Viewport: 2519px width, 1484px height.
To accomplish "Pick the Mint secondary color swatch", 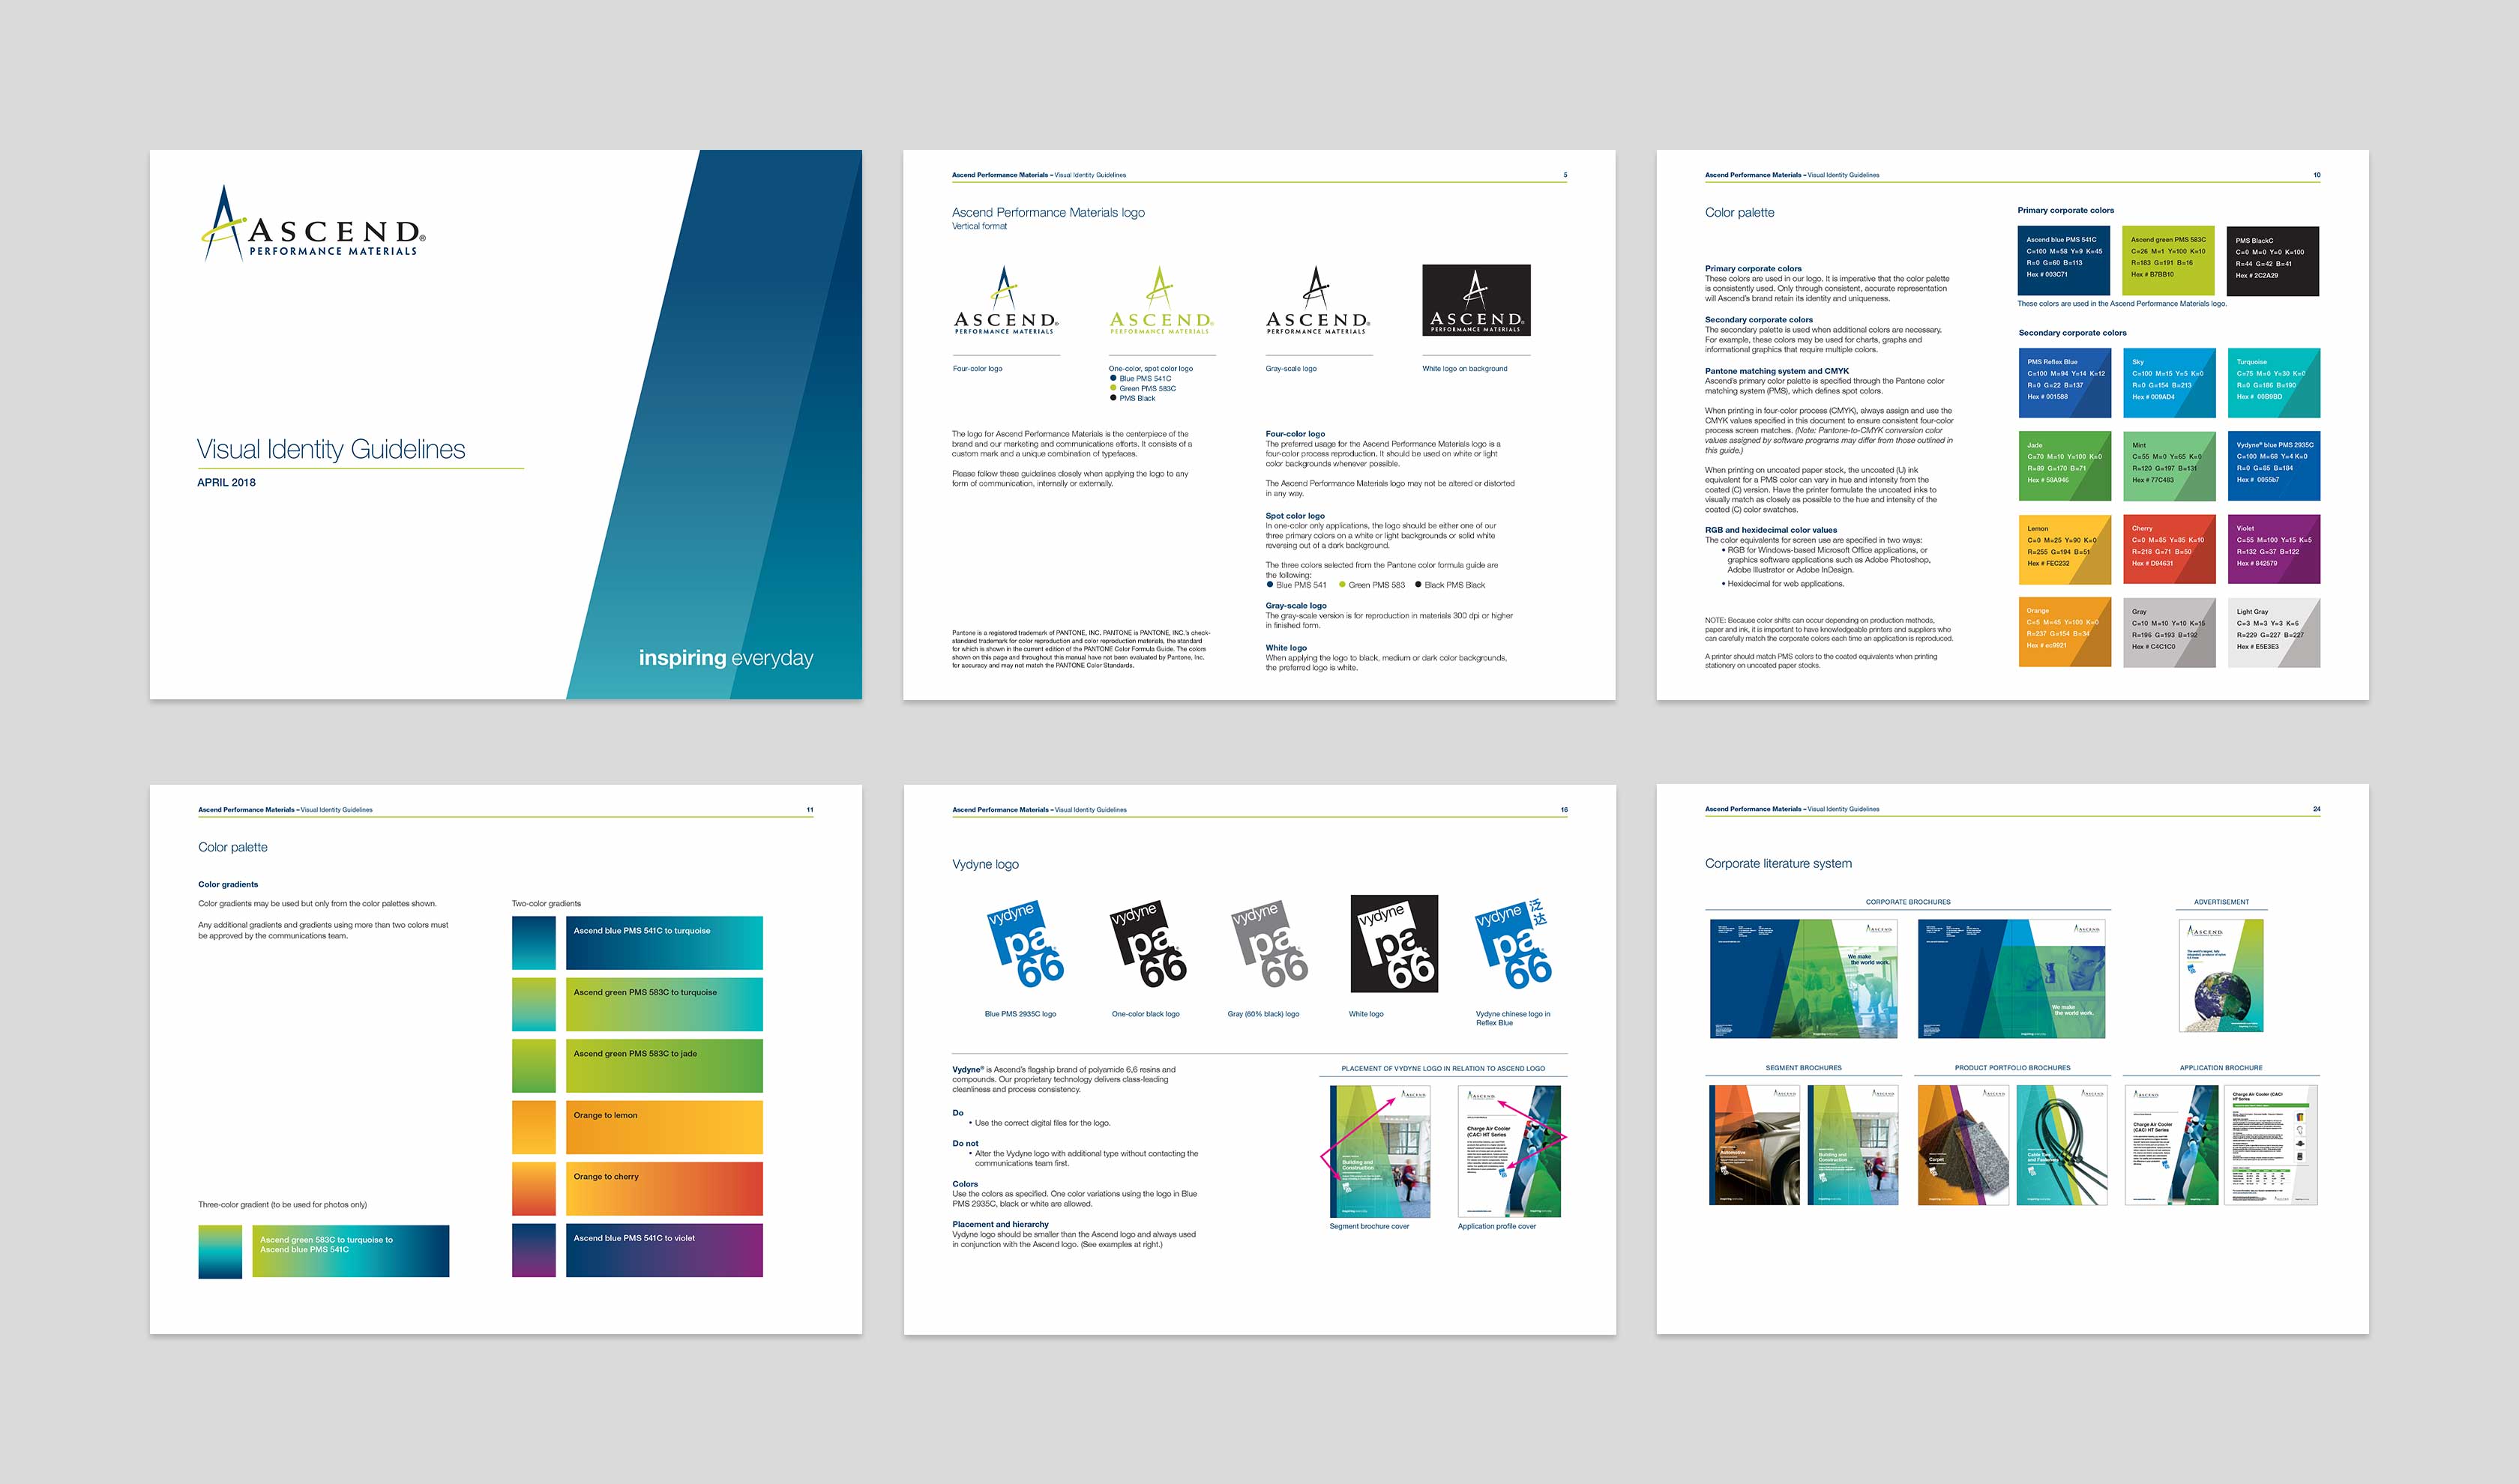I will [2168, 466].
